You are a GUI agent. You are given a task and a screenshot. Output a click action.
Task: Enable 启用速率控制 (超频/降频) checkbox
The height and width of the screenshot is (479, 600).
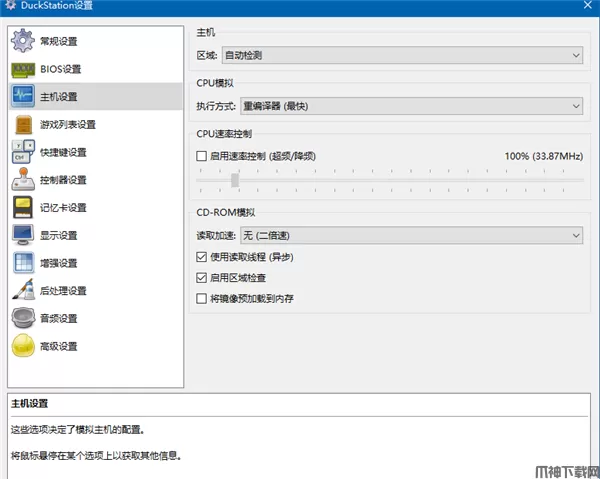201,156
